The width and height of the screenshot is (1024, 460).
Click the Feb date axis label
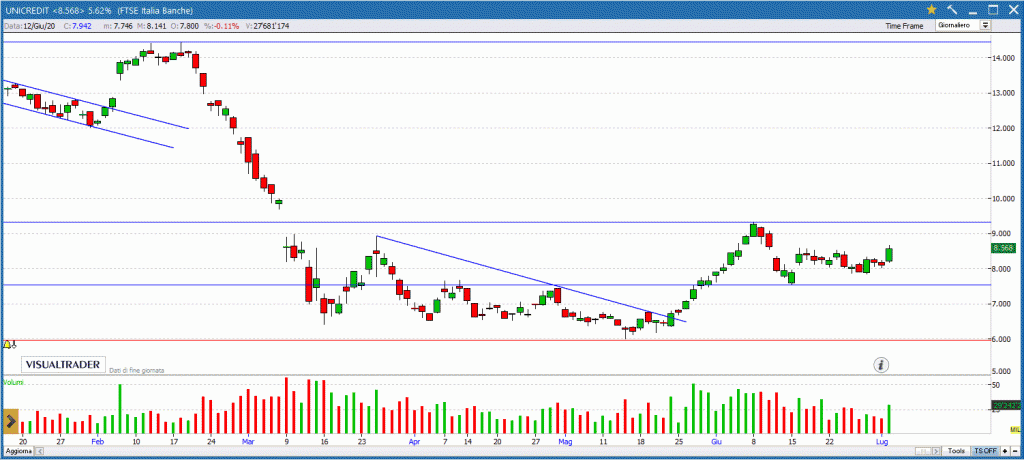click(97, 441)
